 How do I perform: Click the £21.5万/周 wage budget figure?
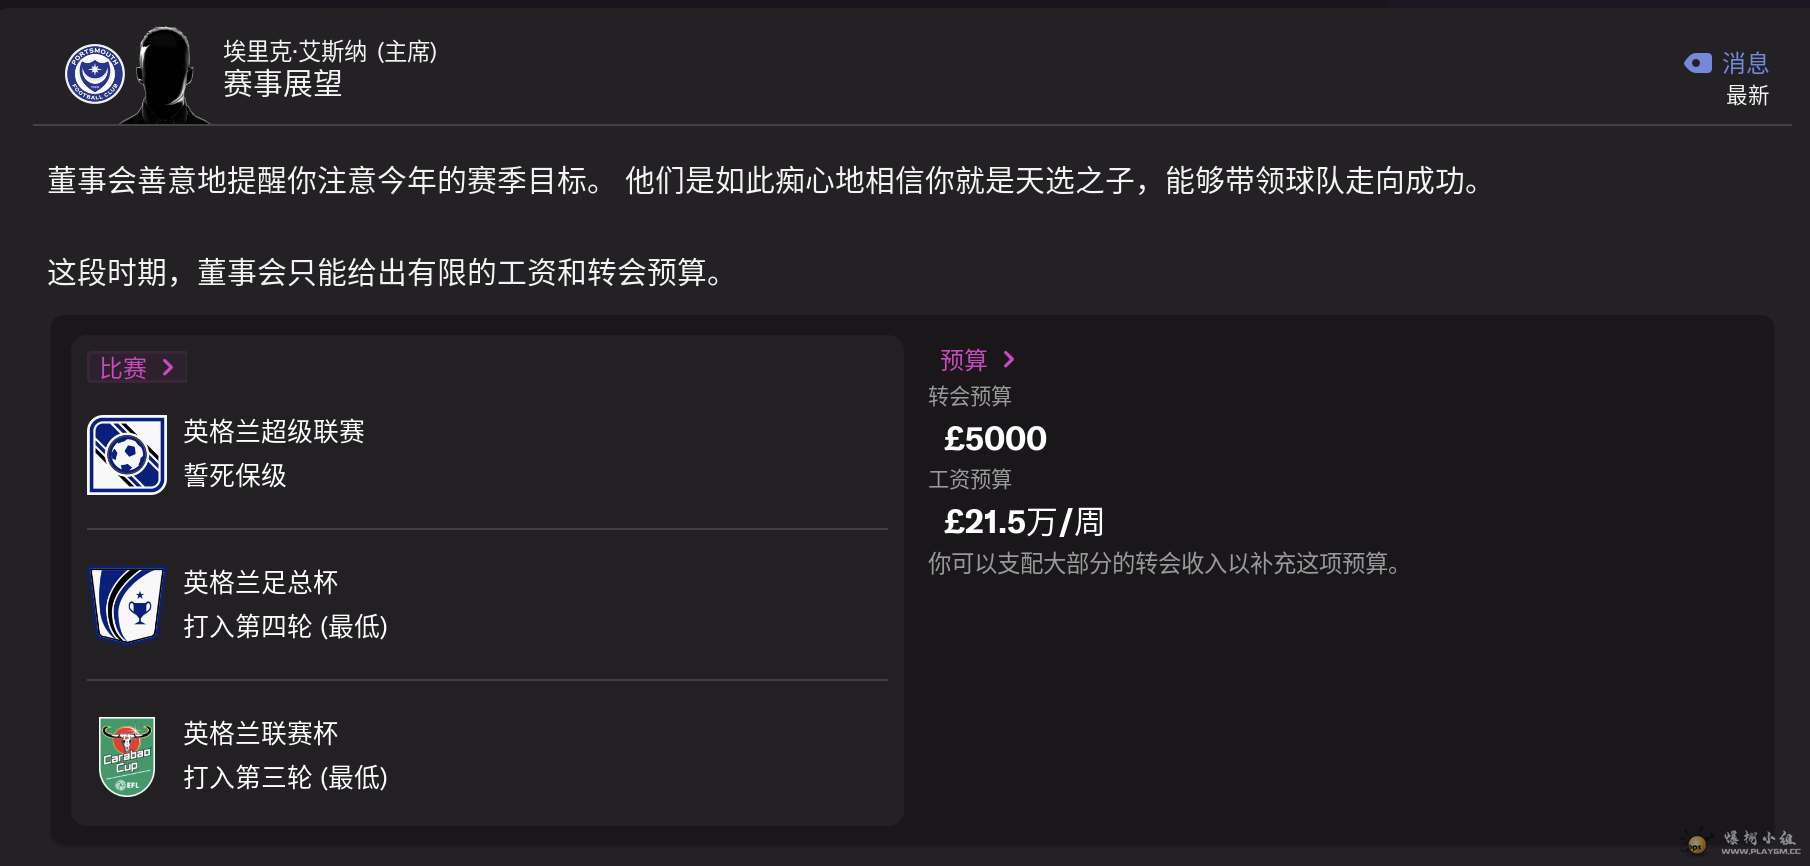pos(1024,522)
